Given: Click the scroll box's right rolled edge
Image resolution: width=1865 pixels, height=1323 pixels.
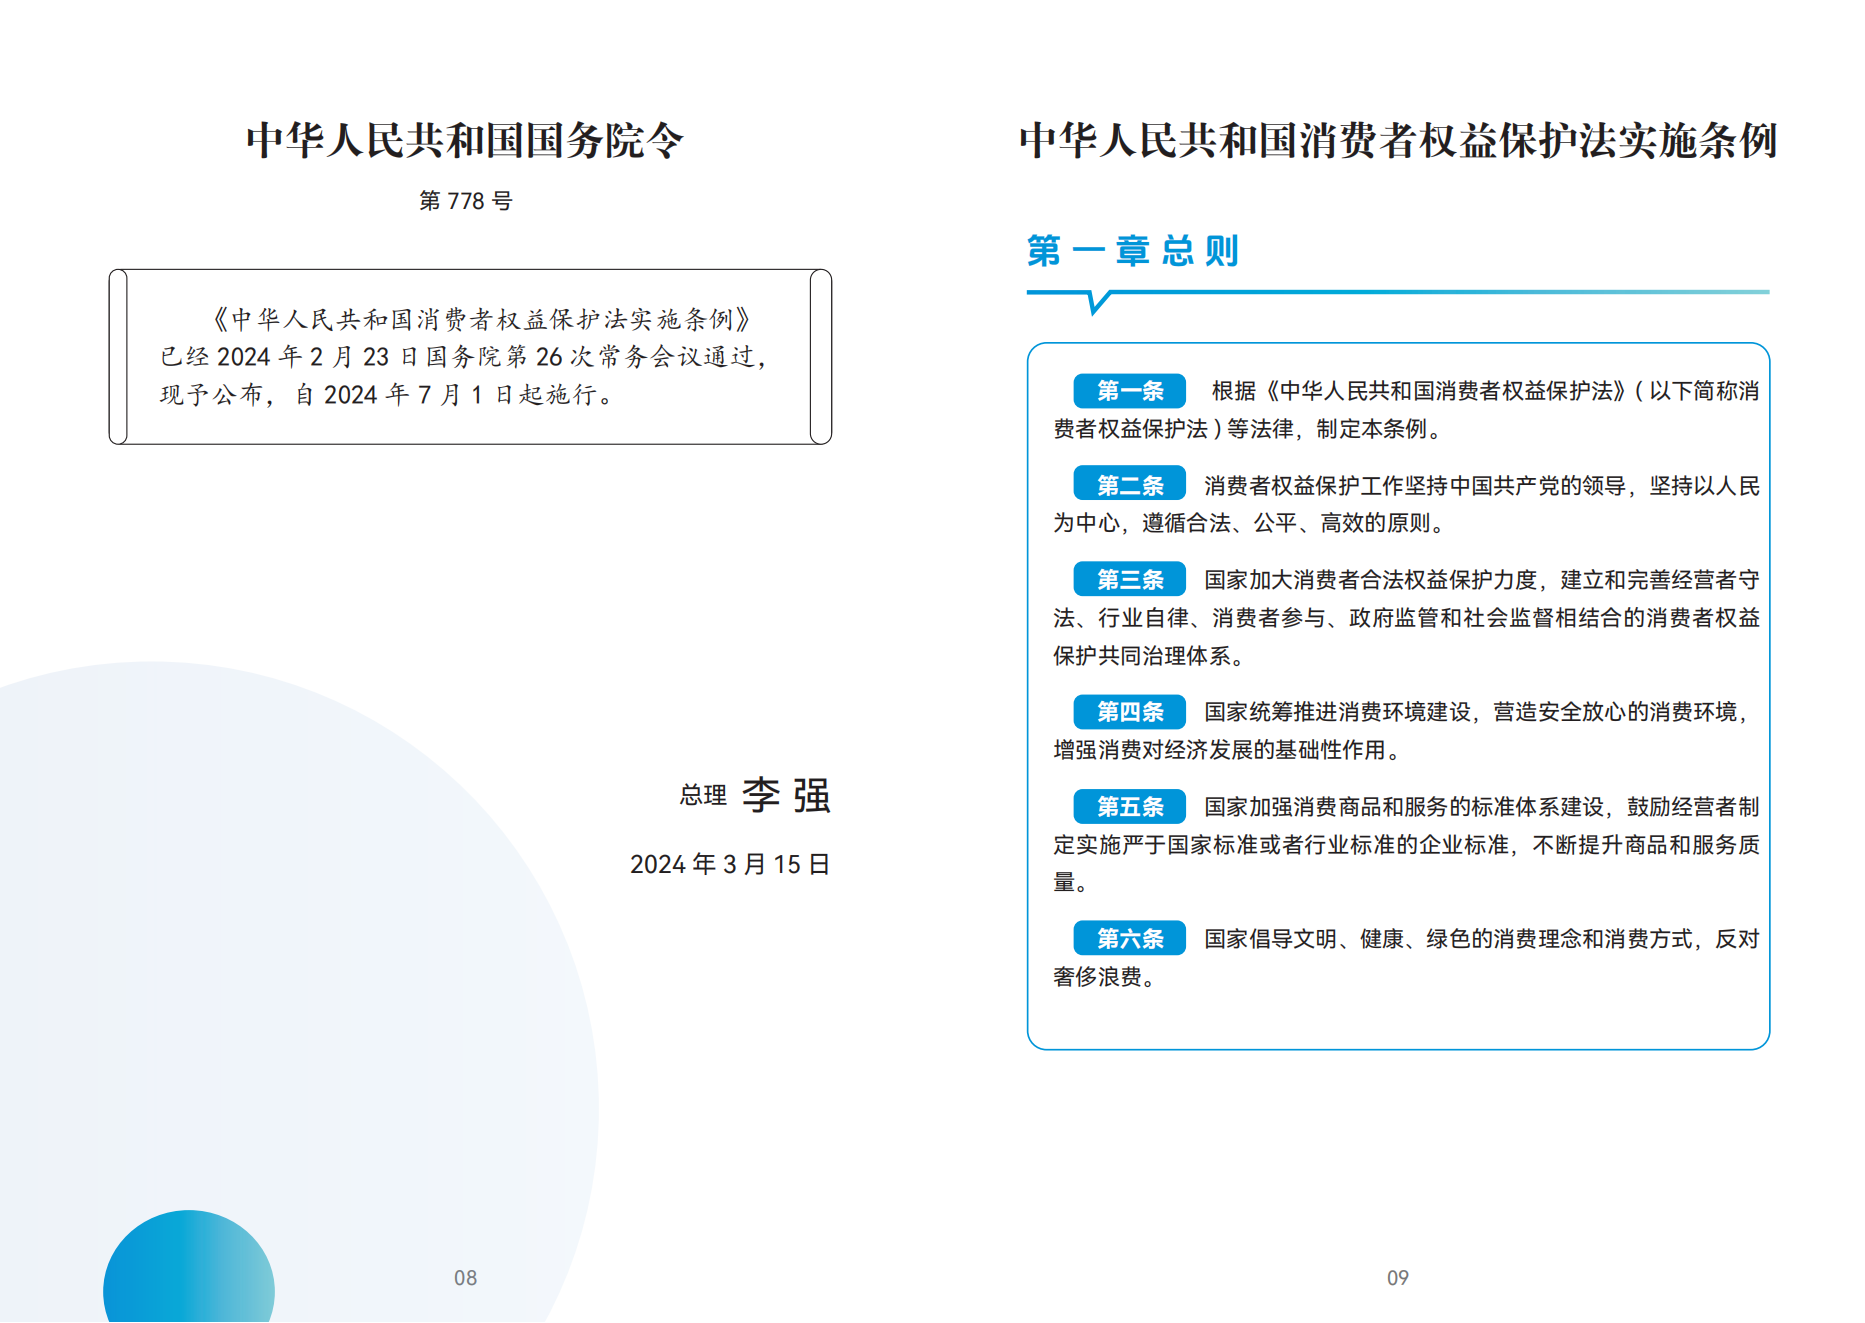Looking at the screenshot, I should [x=821, y=356].
